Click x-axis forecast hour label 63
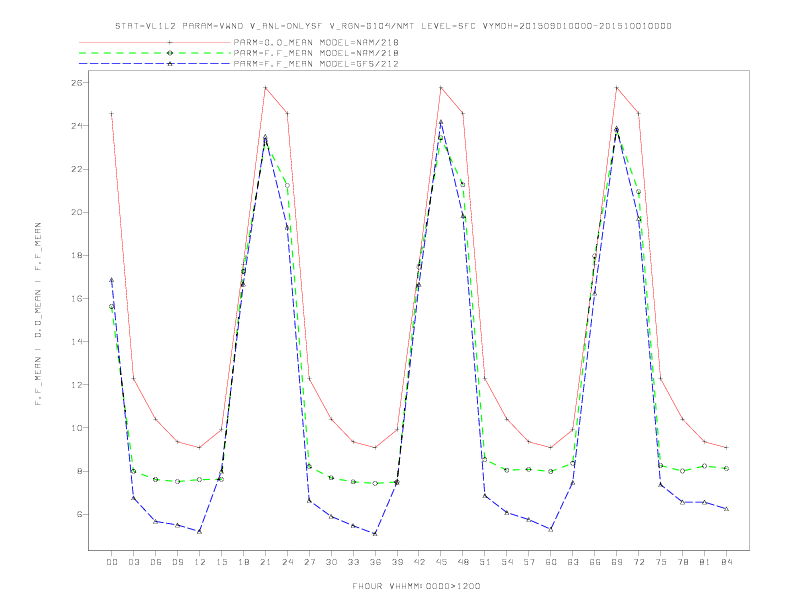 [x=573, y=562]
